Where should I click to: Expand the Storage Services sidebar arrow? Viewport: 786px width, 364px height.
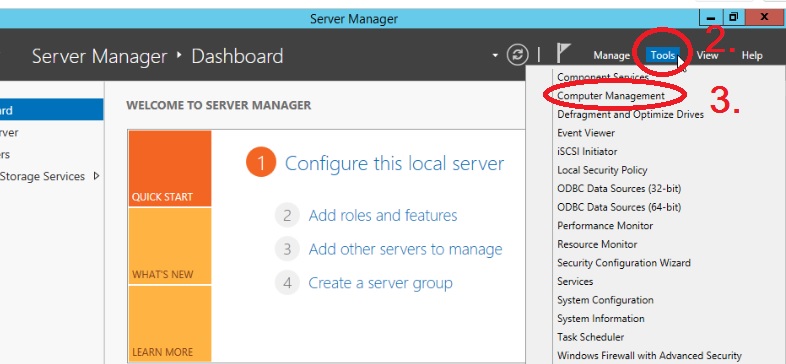pyautogui.click(x=97, y=176)
